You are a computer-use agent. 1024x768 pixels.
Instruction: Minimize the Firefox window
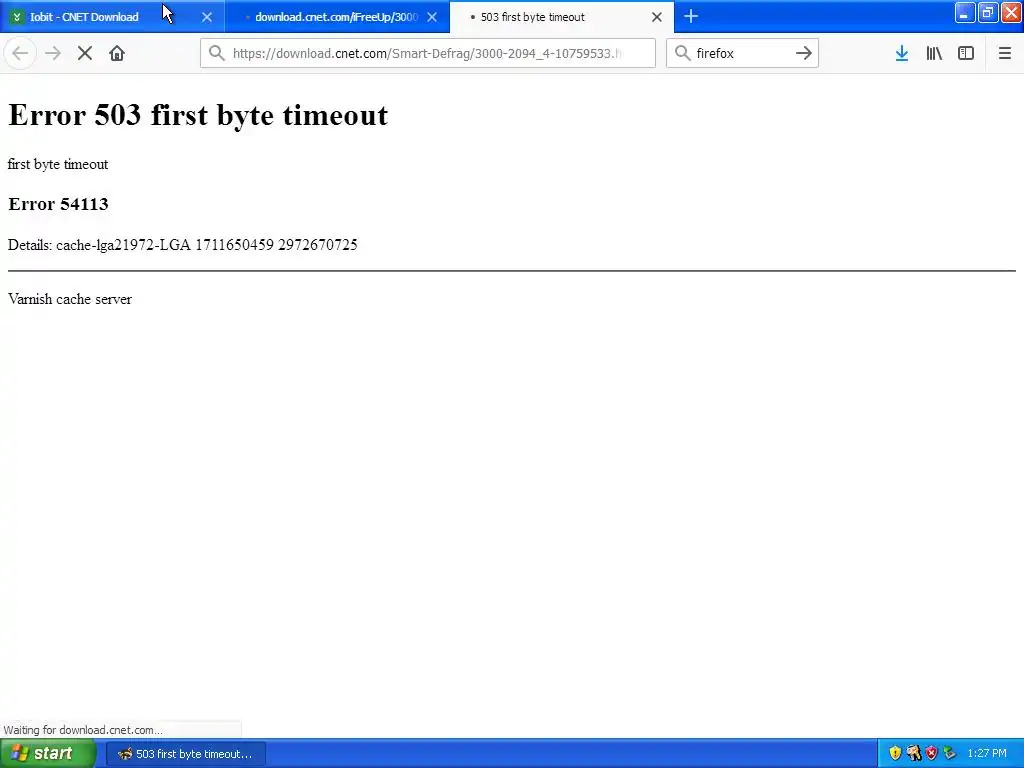pyautogui.click(x=965, y=12)
